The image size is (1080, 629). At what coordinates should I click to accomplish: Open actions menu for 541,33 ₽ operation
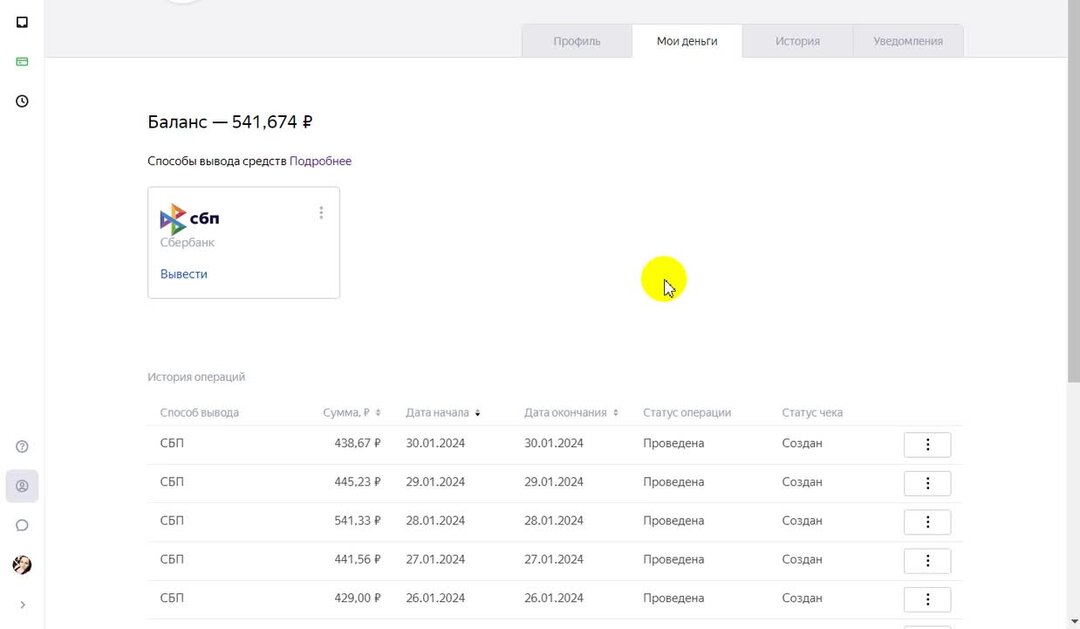pos(927,522)
